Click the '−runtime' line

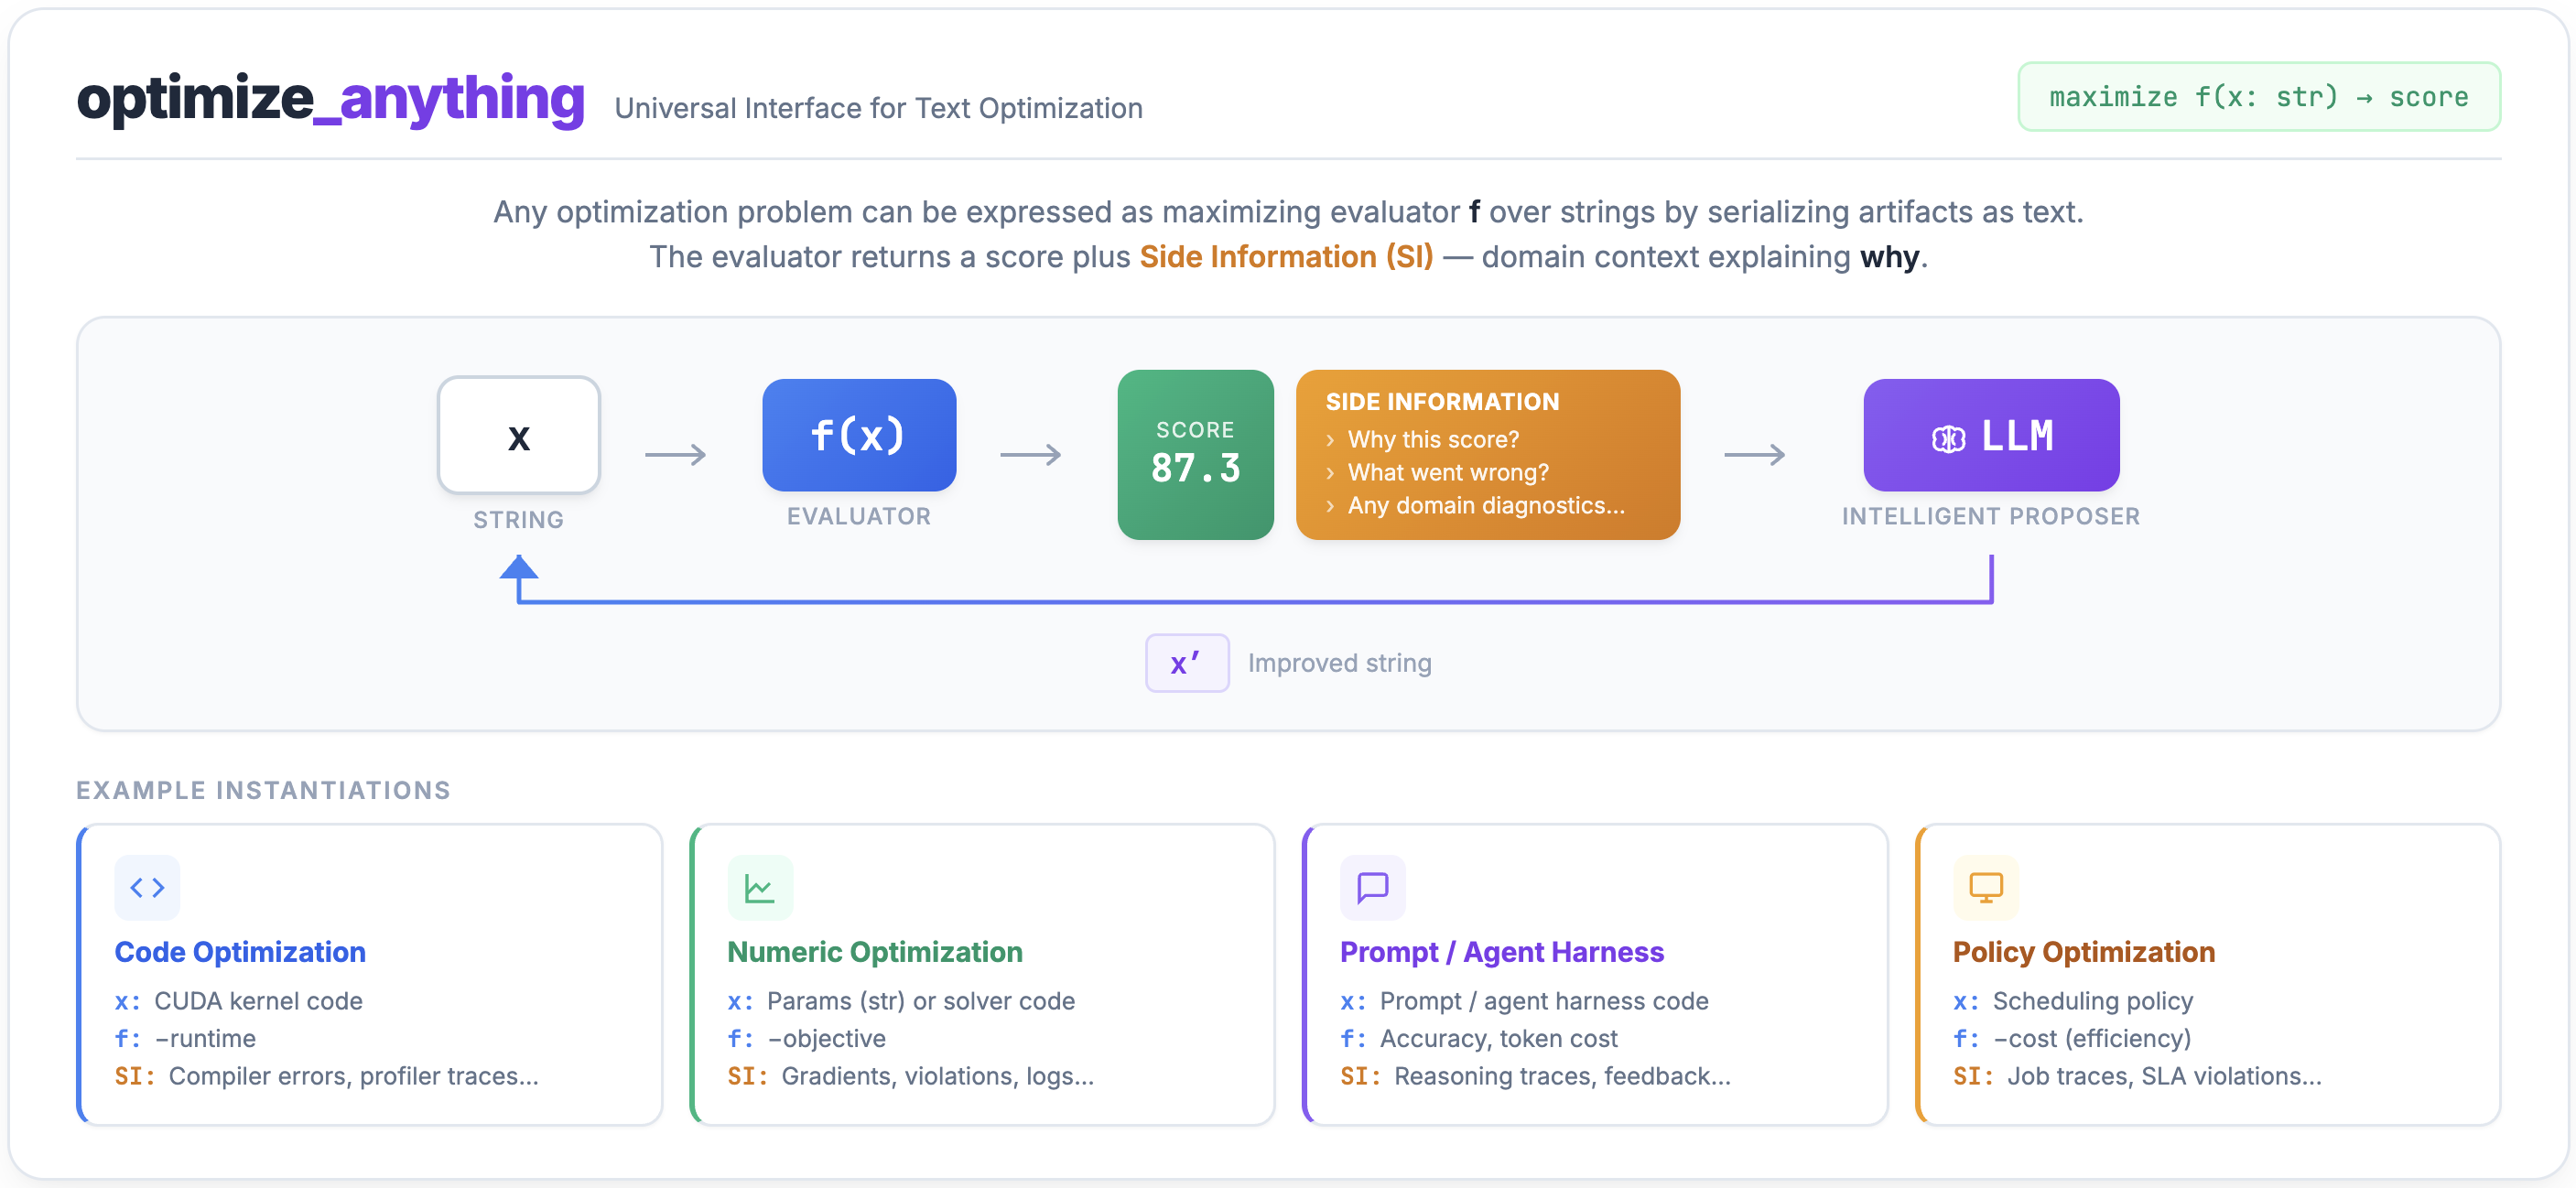tap(205, 1038)
